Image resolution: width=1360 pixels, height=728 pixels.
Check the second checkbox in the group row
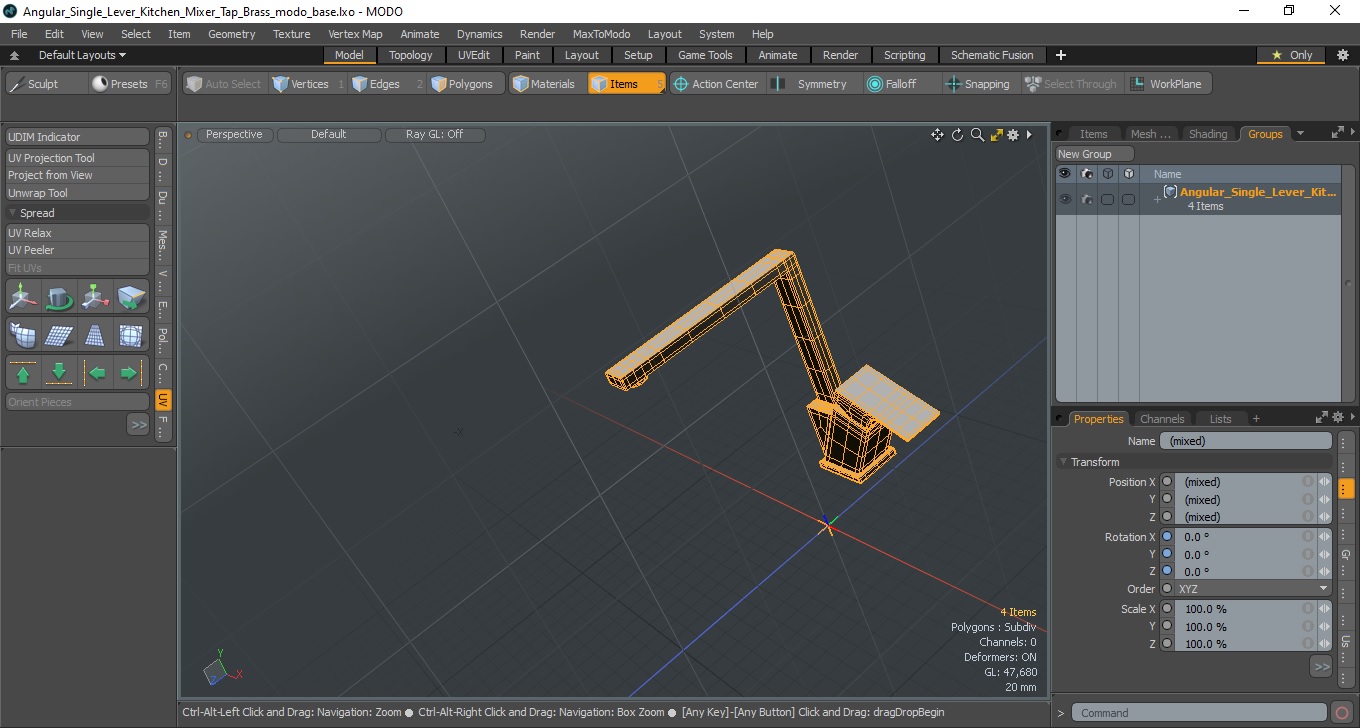[x=1128, y=199]
